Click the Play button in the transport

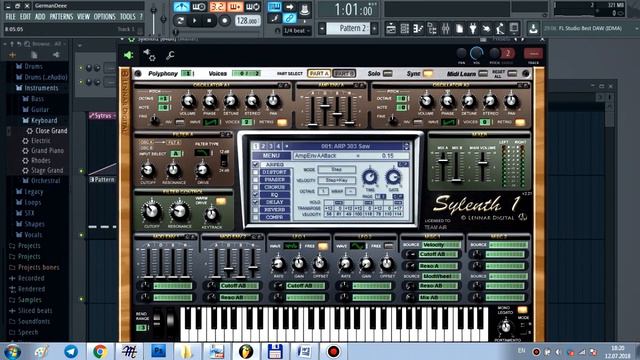click(x=195, y=20)
